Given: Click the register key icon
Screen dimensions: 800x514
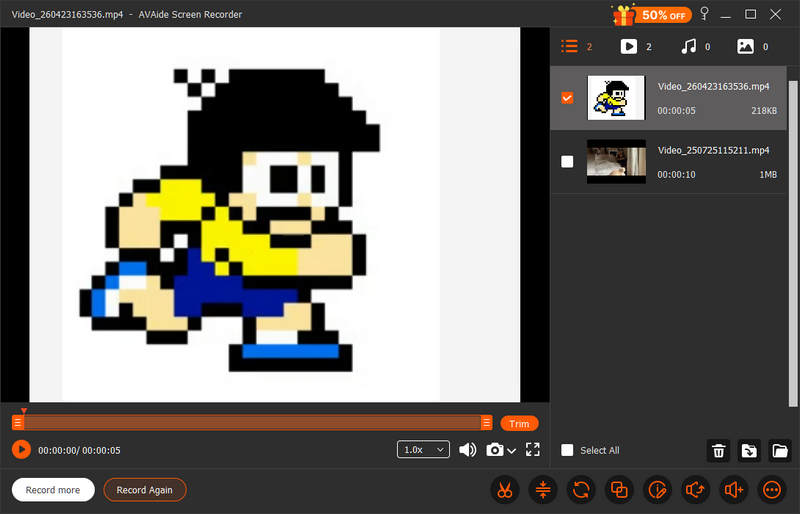Looking at the screenshot, I should (705, 13).
